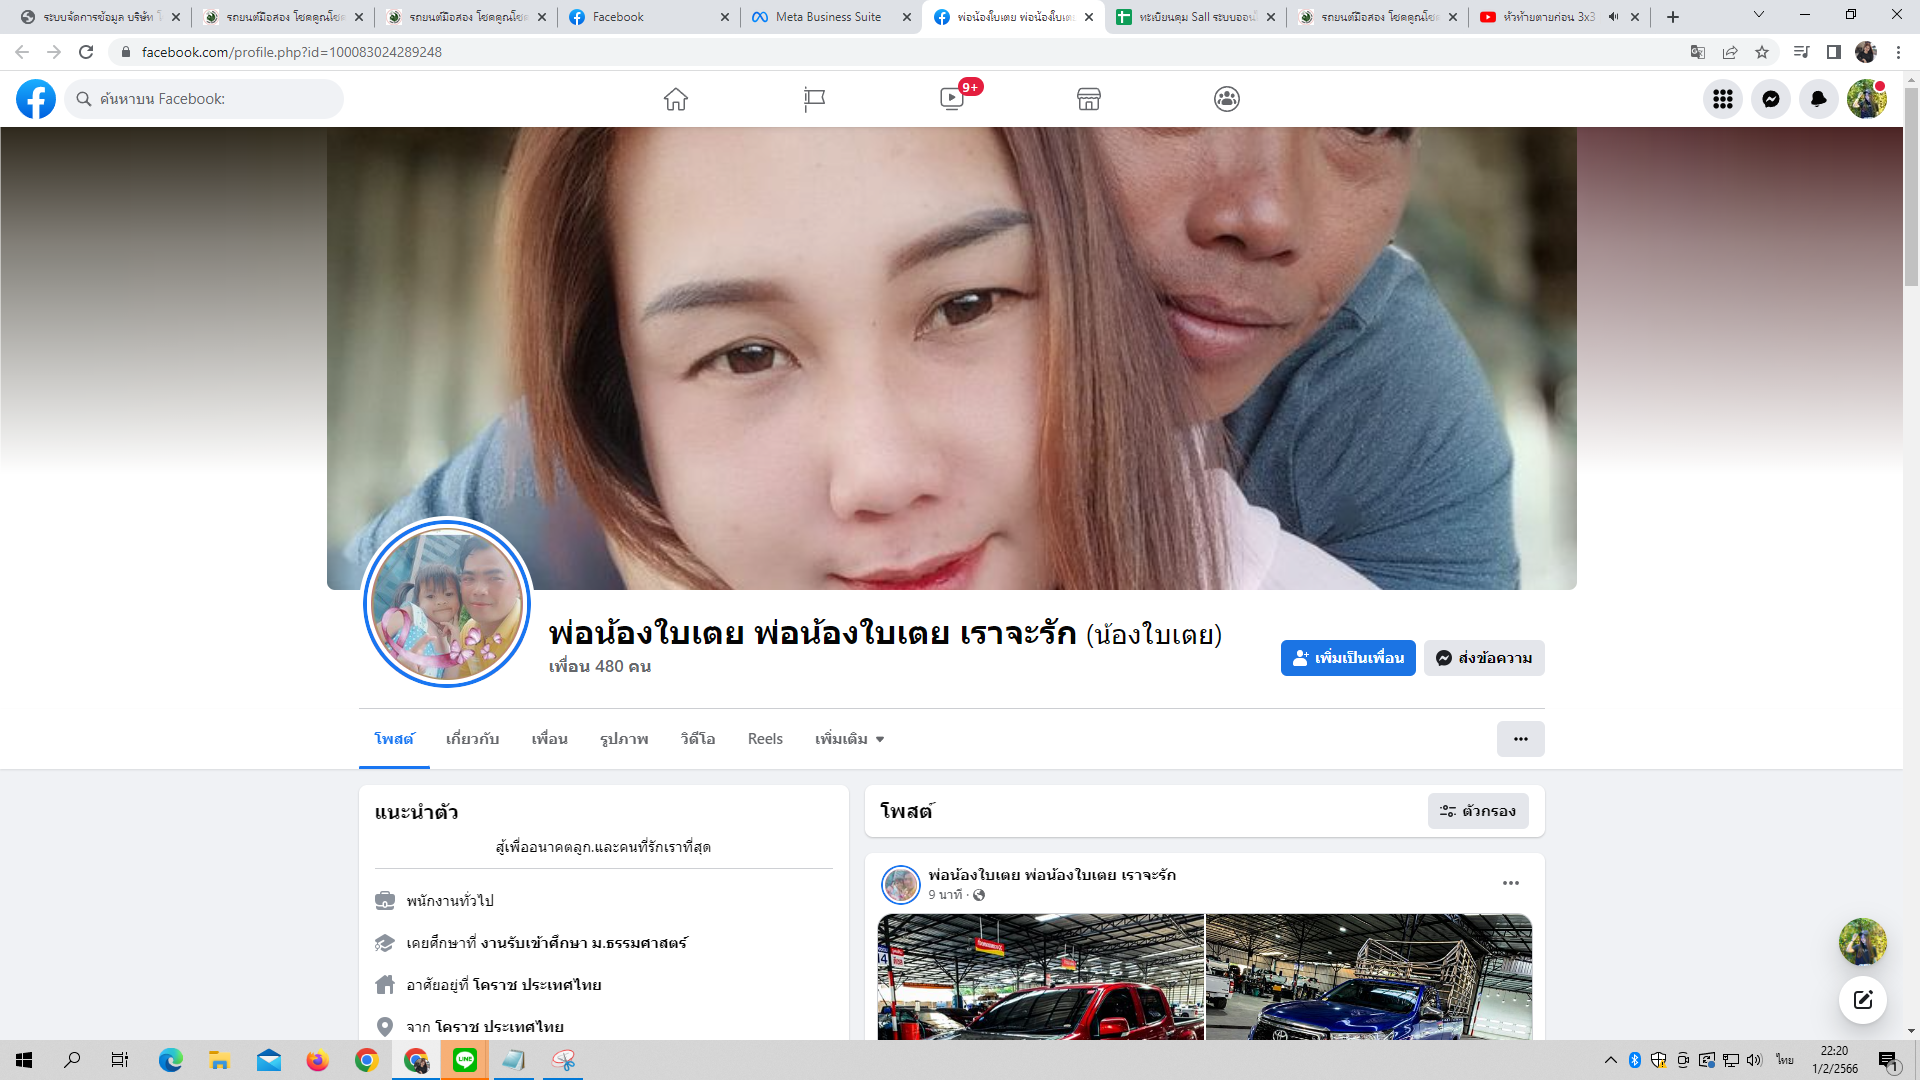This screenshot has width=1920, height=1080.
Task: Open LINE app in Windows taskbar
Action: pos(465,1060)
